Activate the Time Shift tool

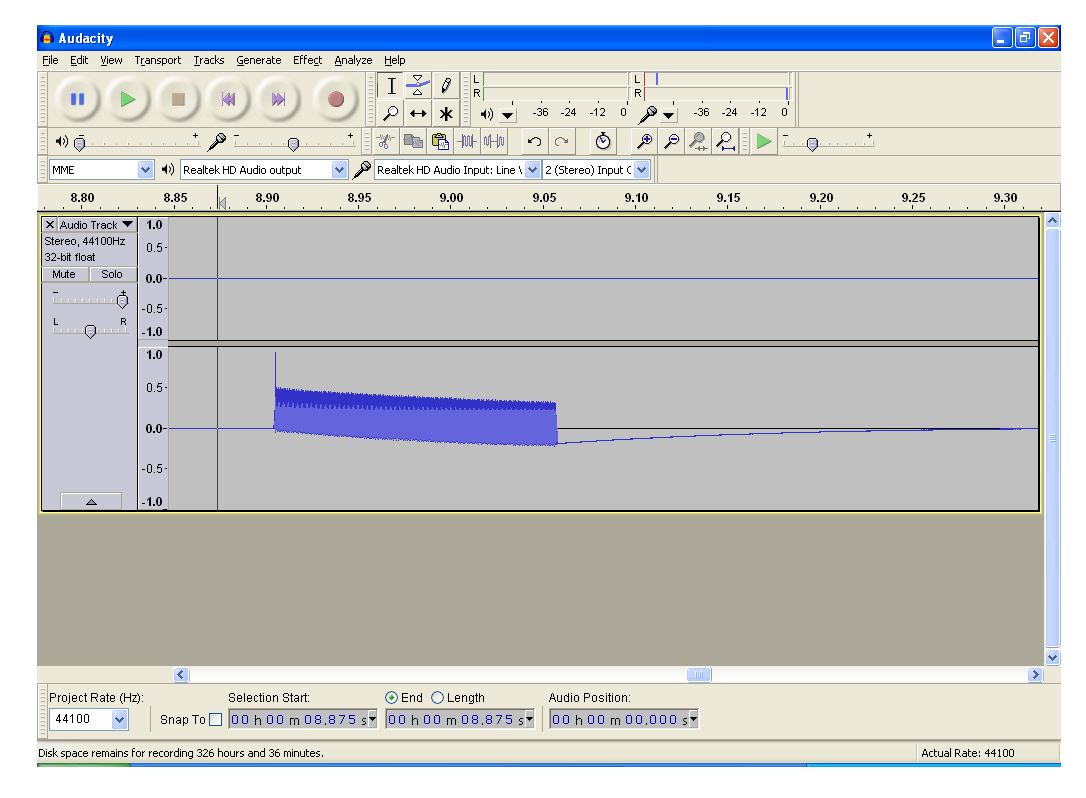(x=418, y=113)
